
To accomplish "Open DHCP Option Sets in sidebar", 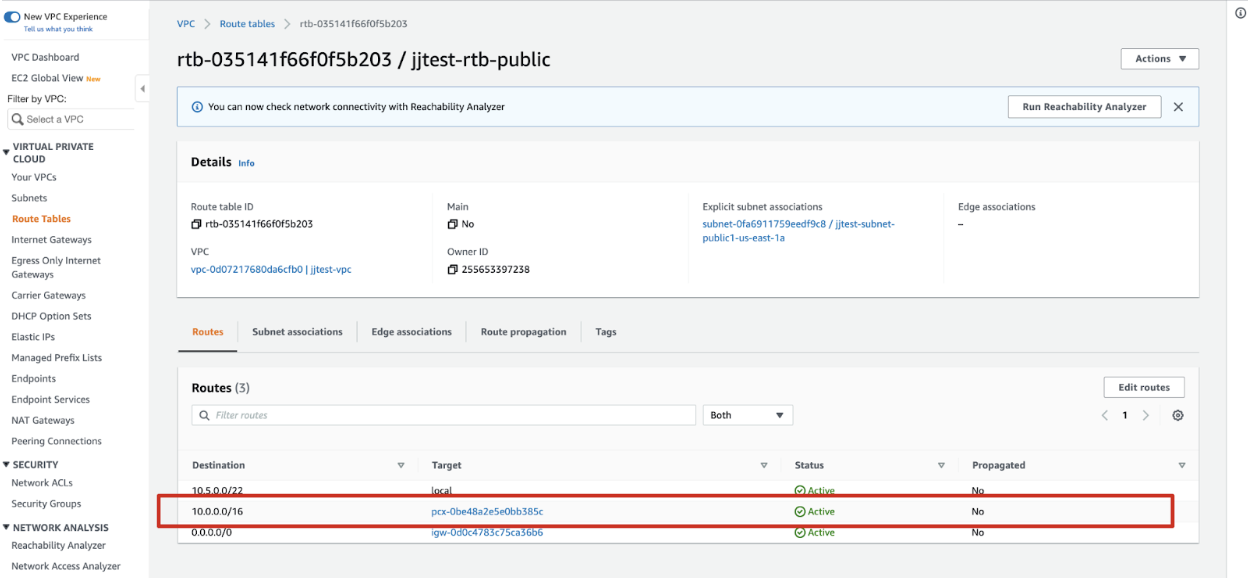I will click(x=51, y=316).
